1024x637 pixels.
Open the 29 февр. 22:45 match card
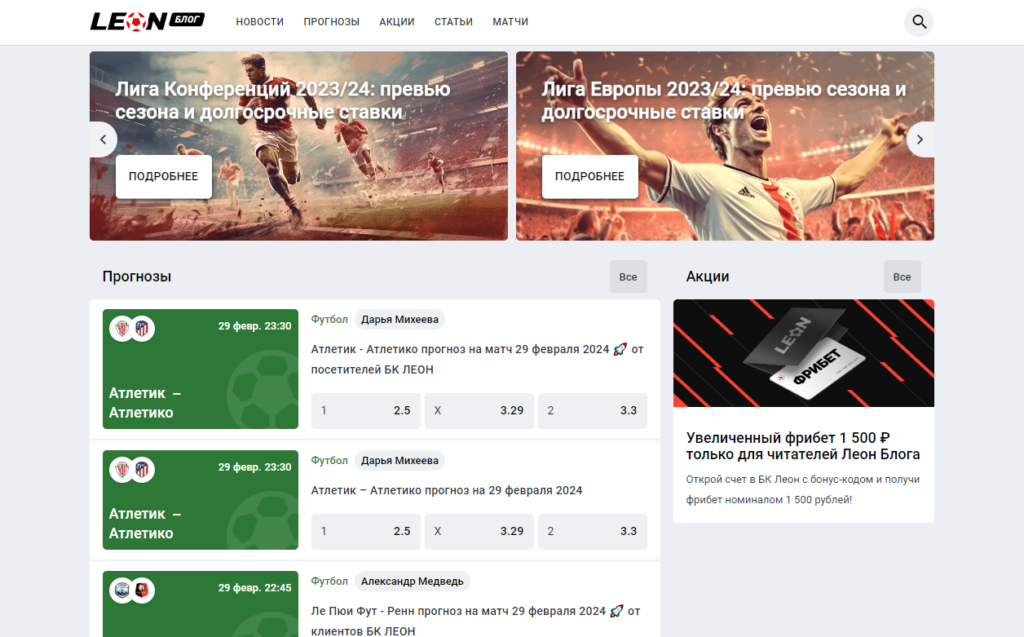[200, 604]
